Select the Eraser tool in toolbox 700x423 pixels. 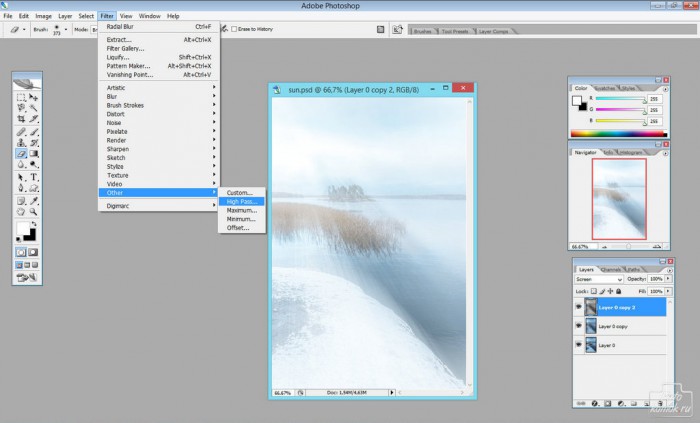(21, 153)
